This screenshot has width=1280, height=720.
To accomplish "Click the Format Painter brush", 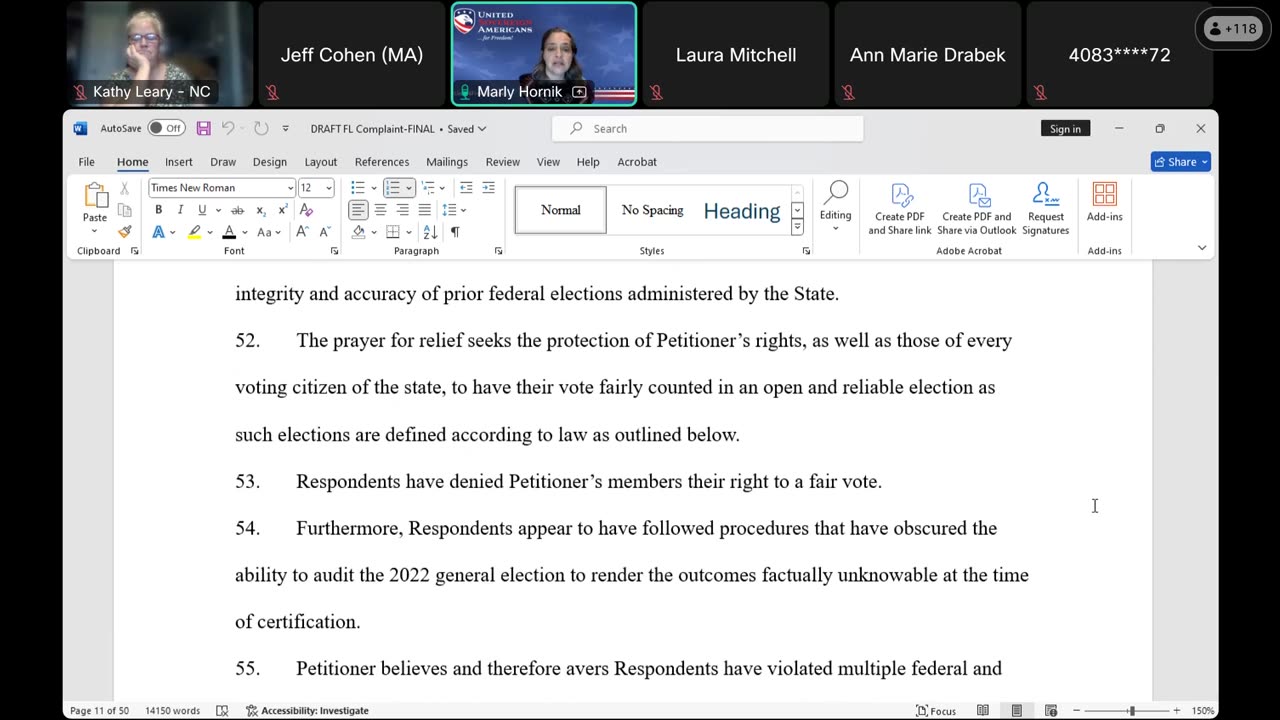I will (125, 232).
